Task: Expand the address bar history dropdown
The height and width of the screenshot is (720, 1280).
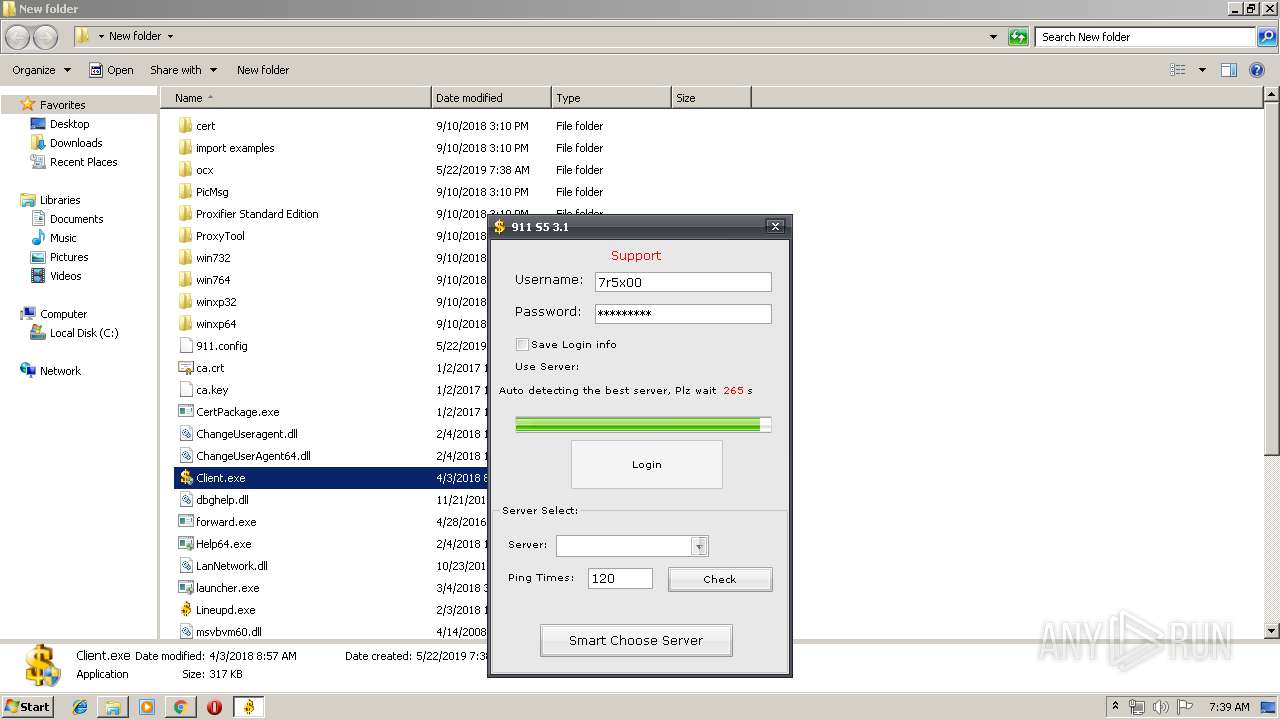Action: click(993, 37)
